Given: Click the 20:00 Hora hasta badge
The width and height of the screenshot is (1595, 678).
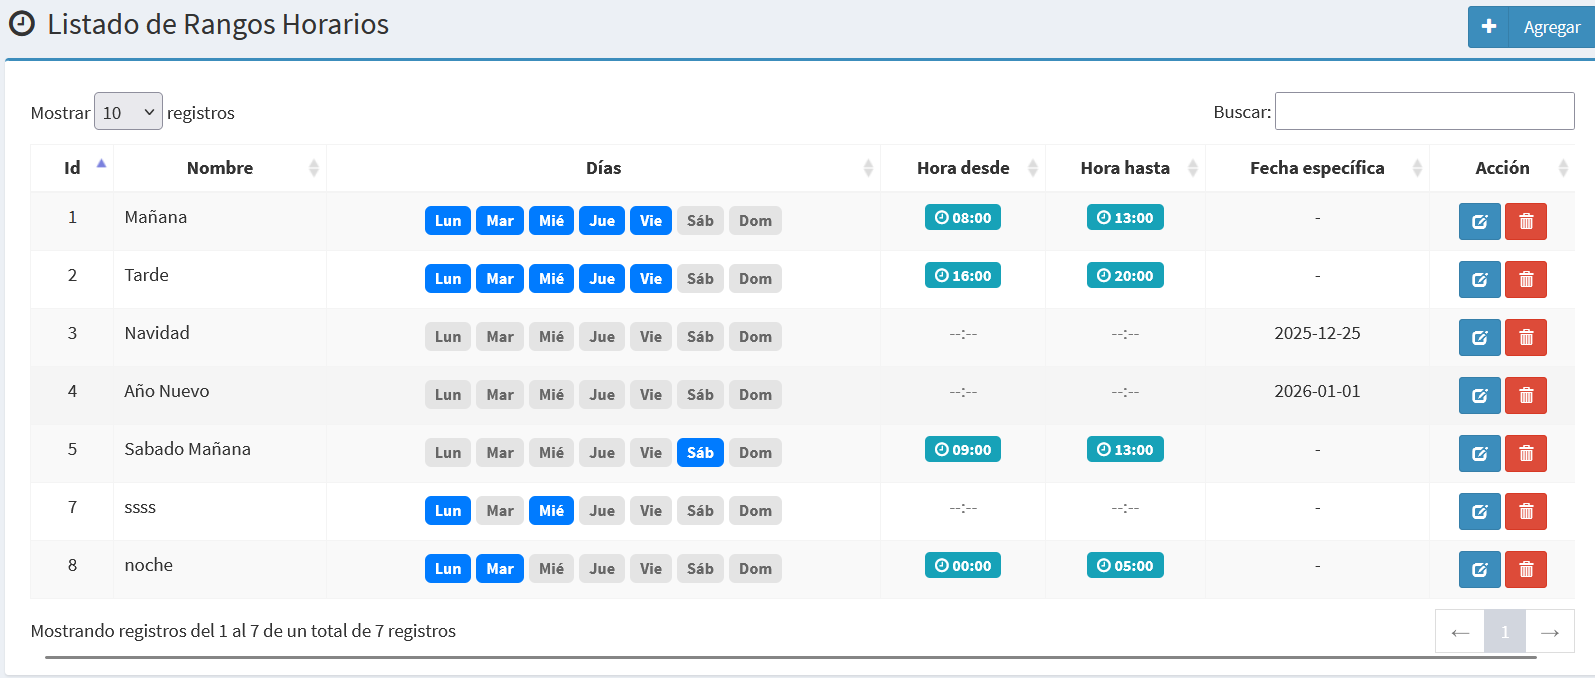Looking at the screenshot, I should (1125, 275).
